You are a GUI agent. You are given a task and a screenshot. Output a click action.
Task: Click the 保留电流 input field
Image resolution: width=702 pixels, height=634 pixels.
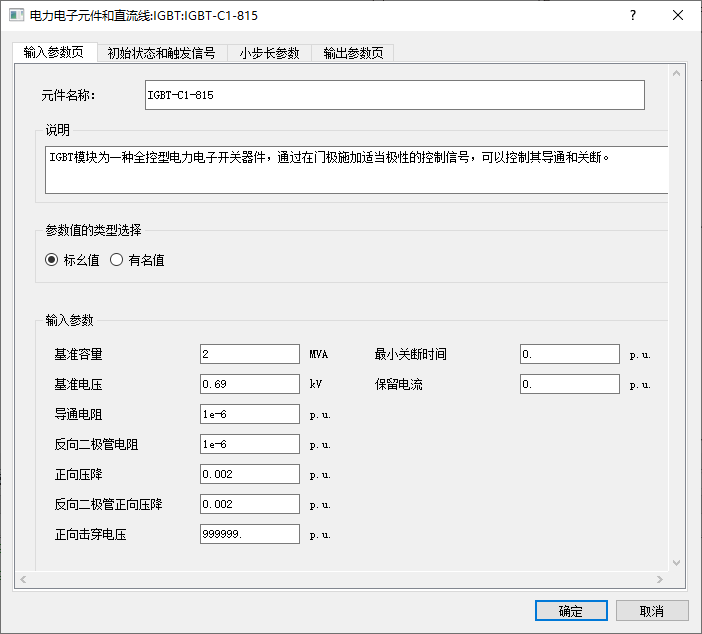(569, 384)
